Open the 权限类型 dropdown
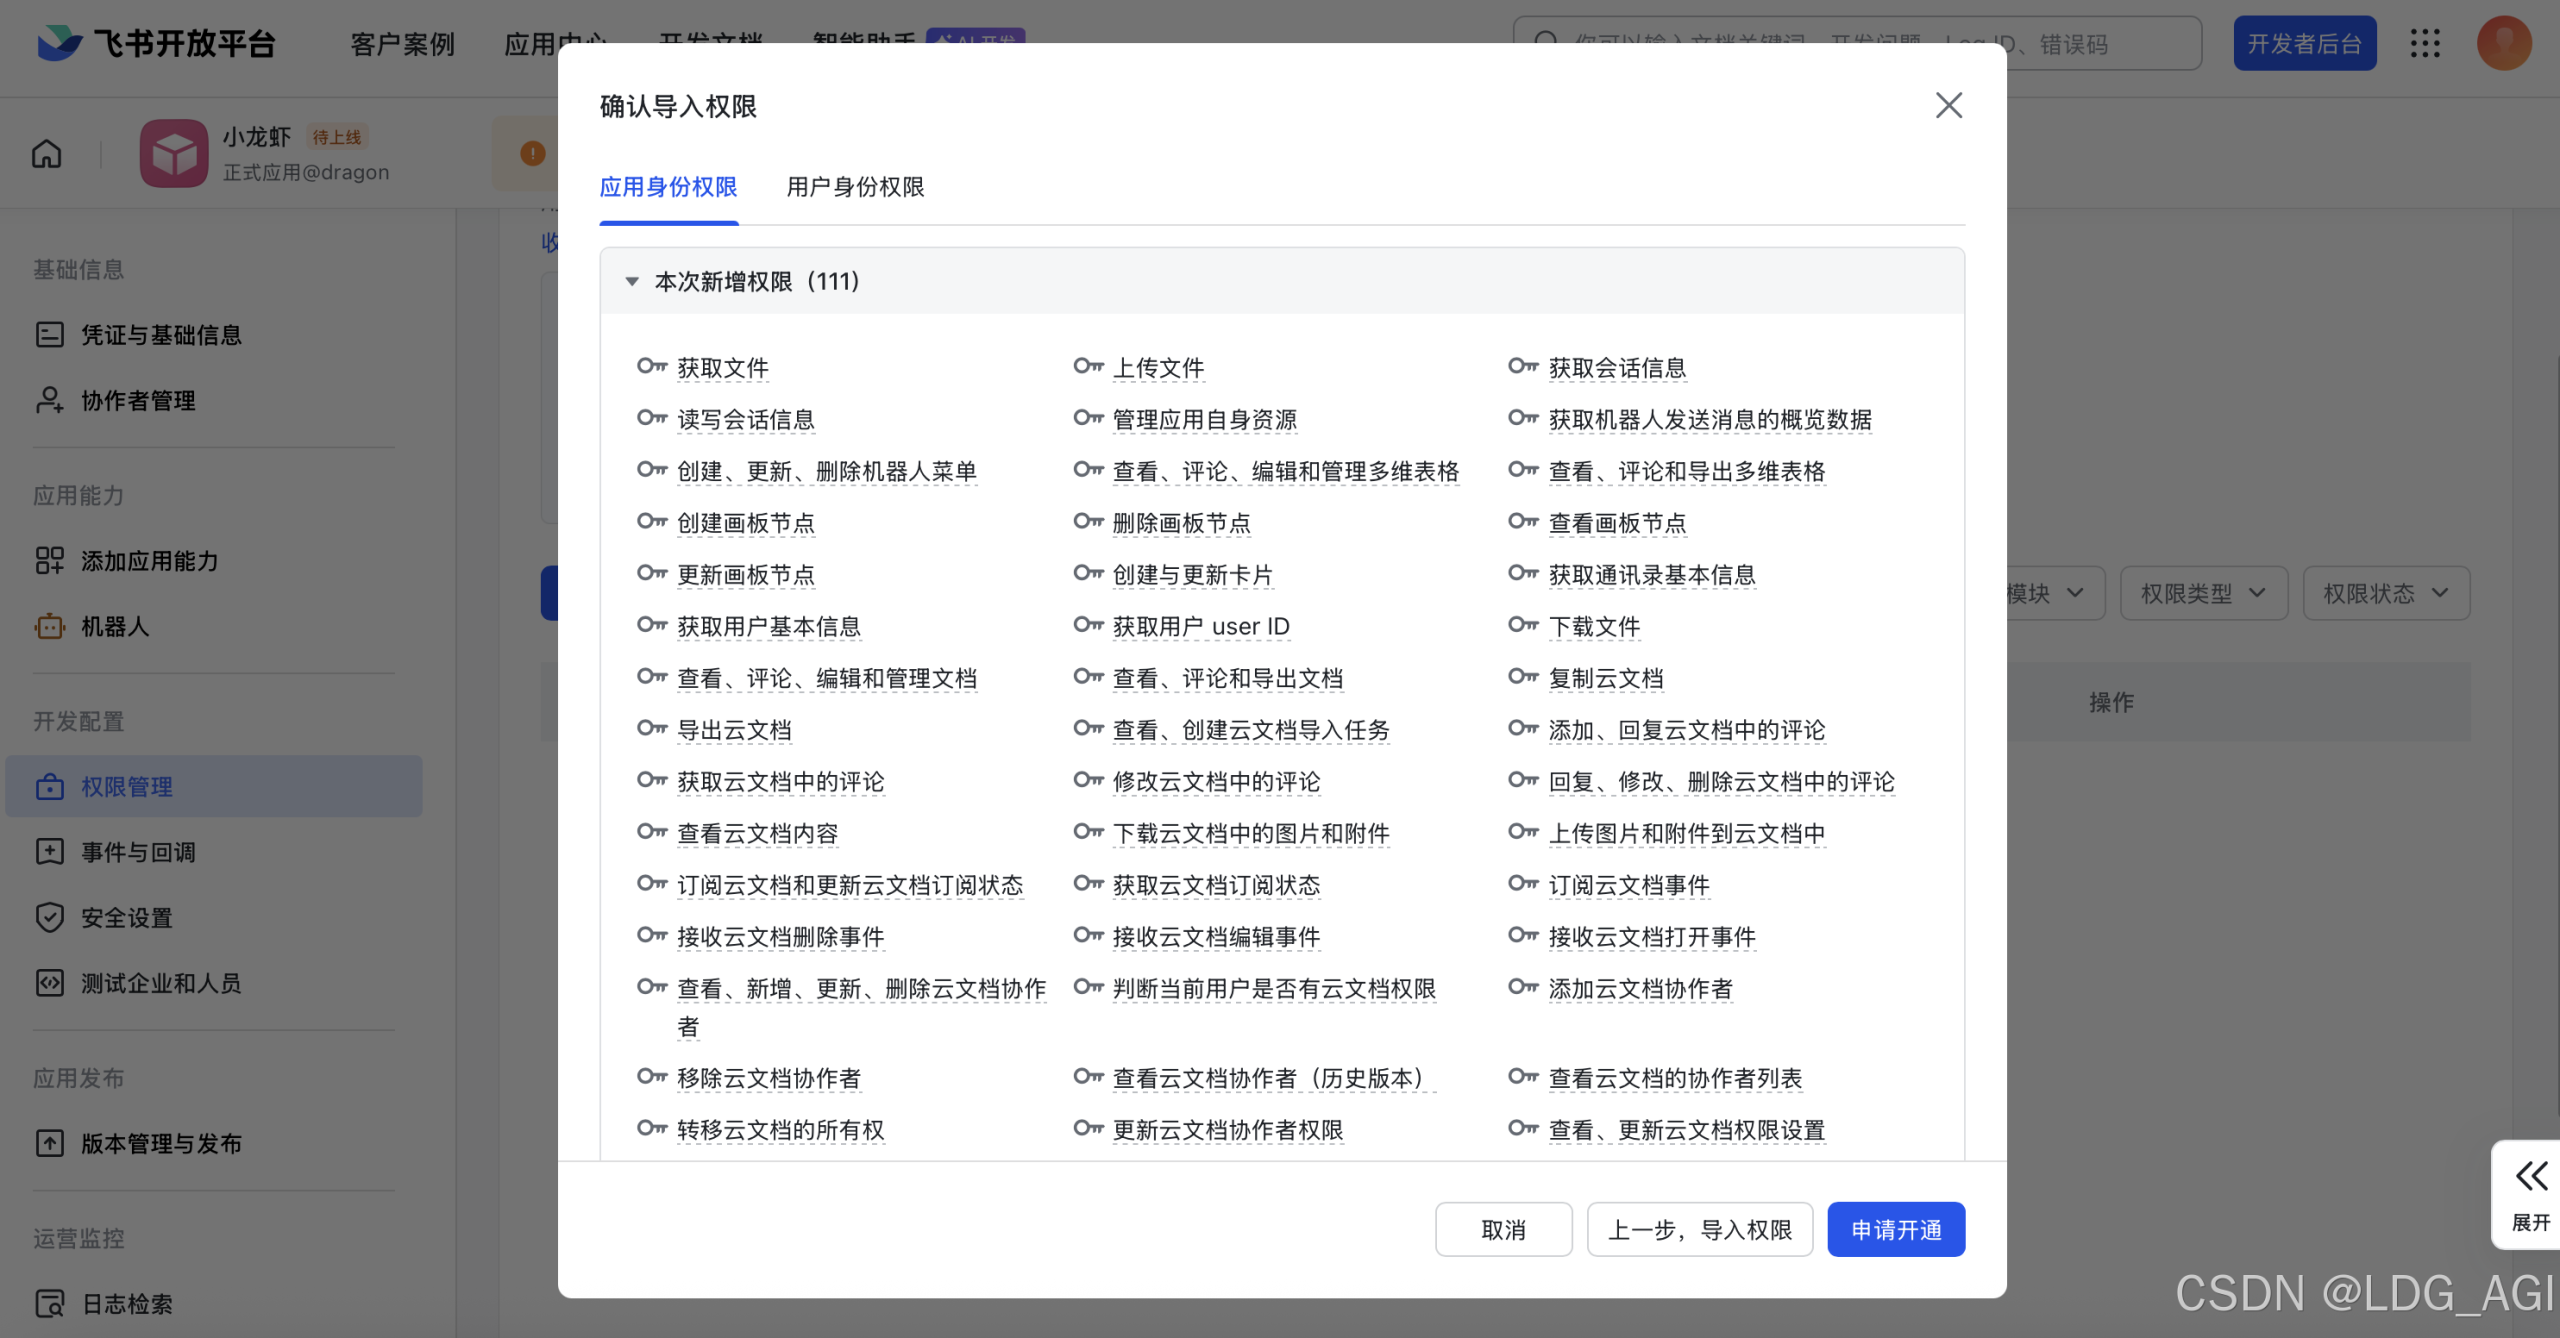Viewport: 2560px width, 1338px height. [x=2203, y=592]
